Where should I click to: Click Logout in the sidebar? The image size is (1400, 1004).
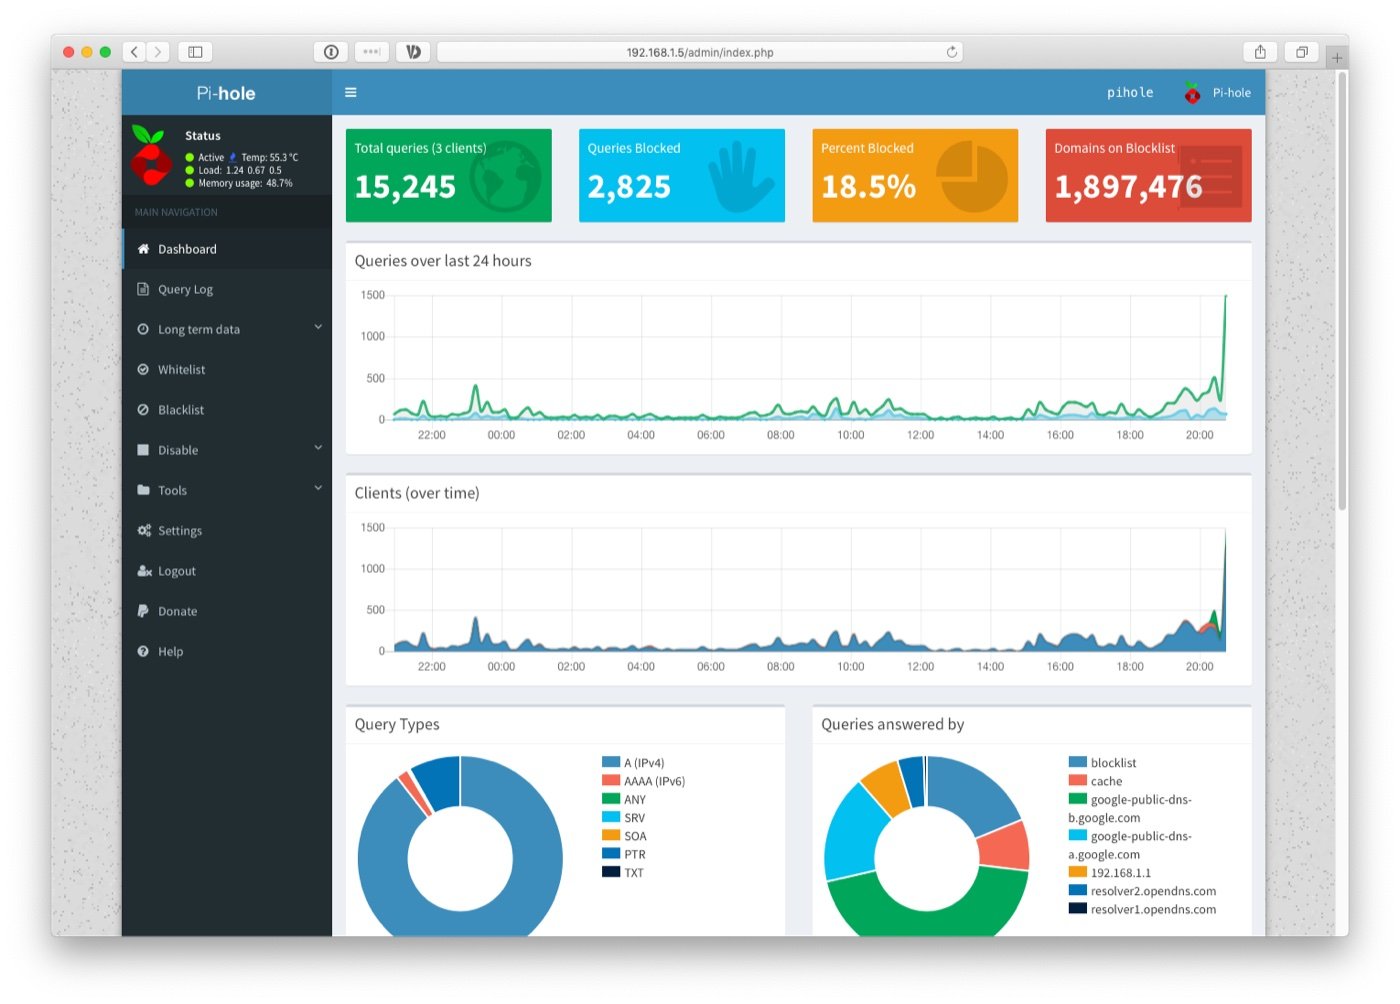(176, 571)
